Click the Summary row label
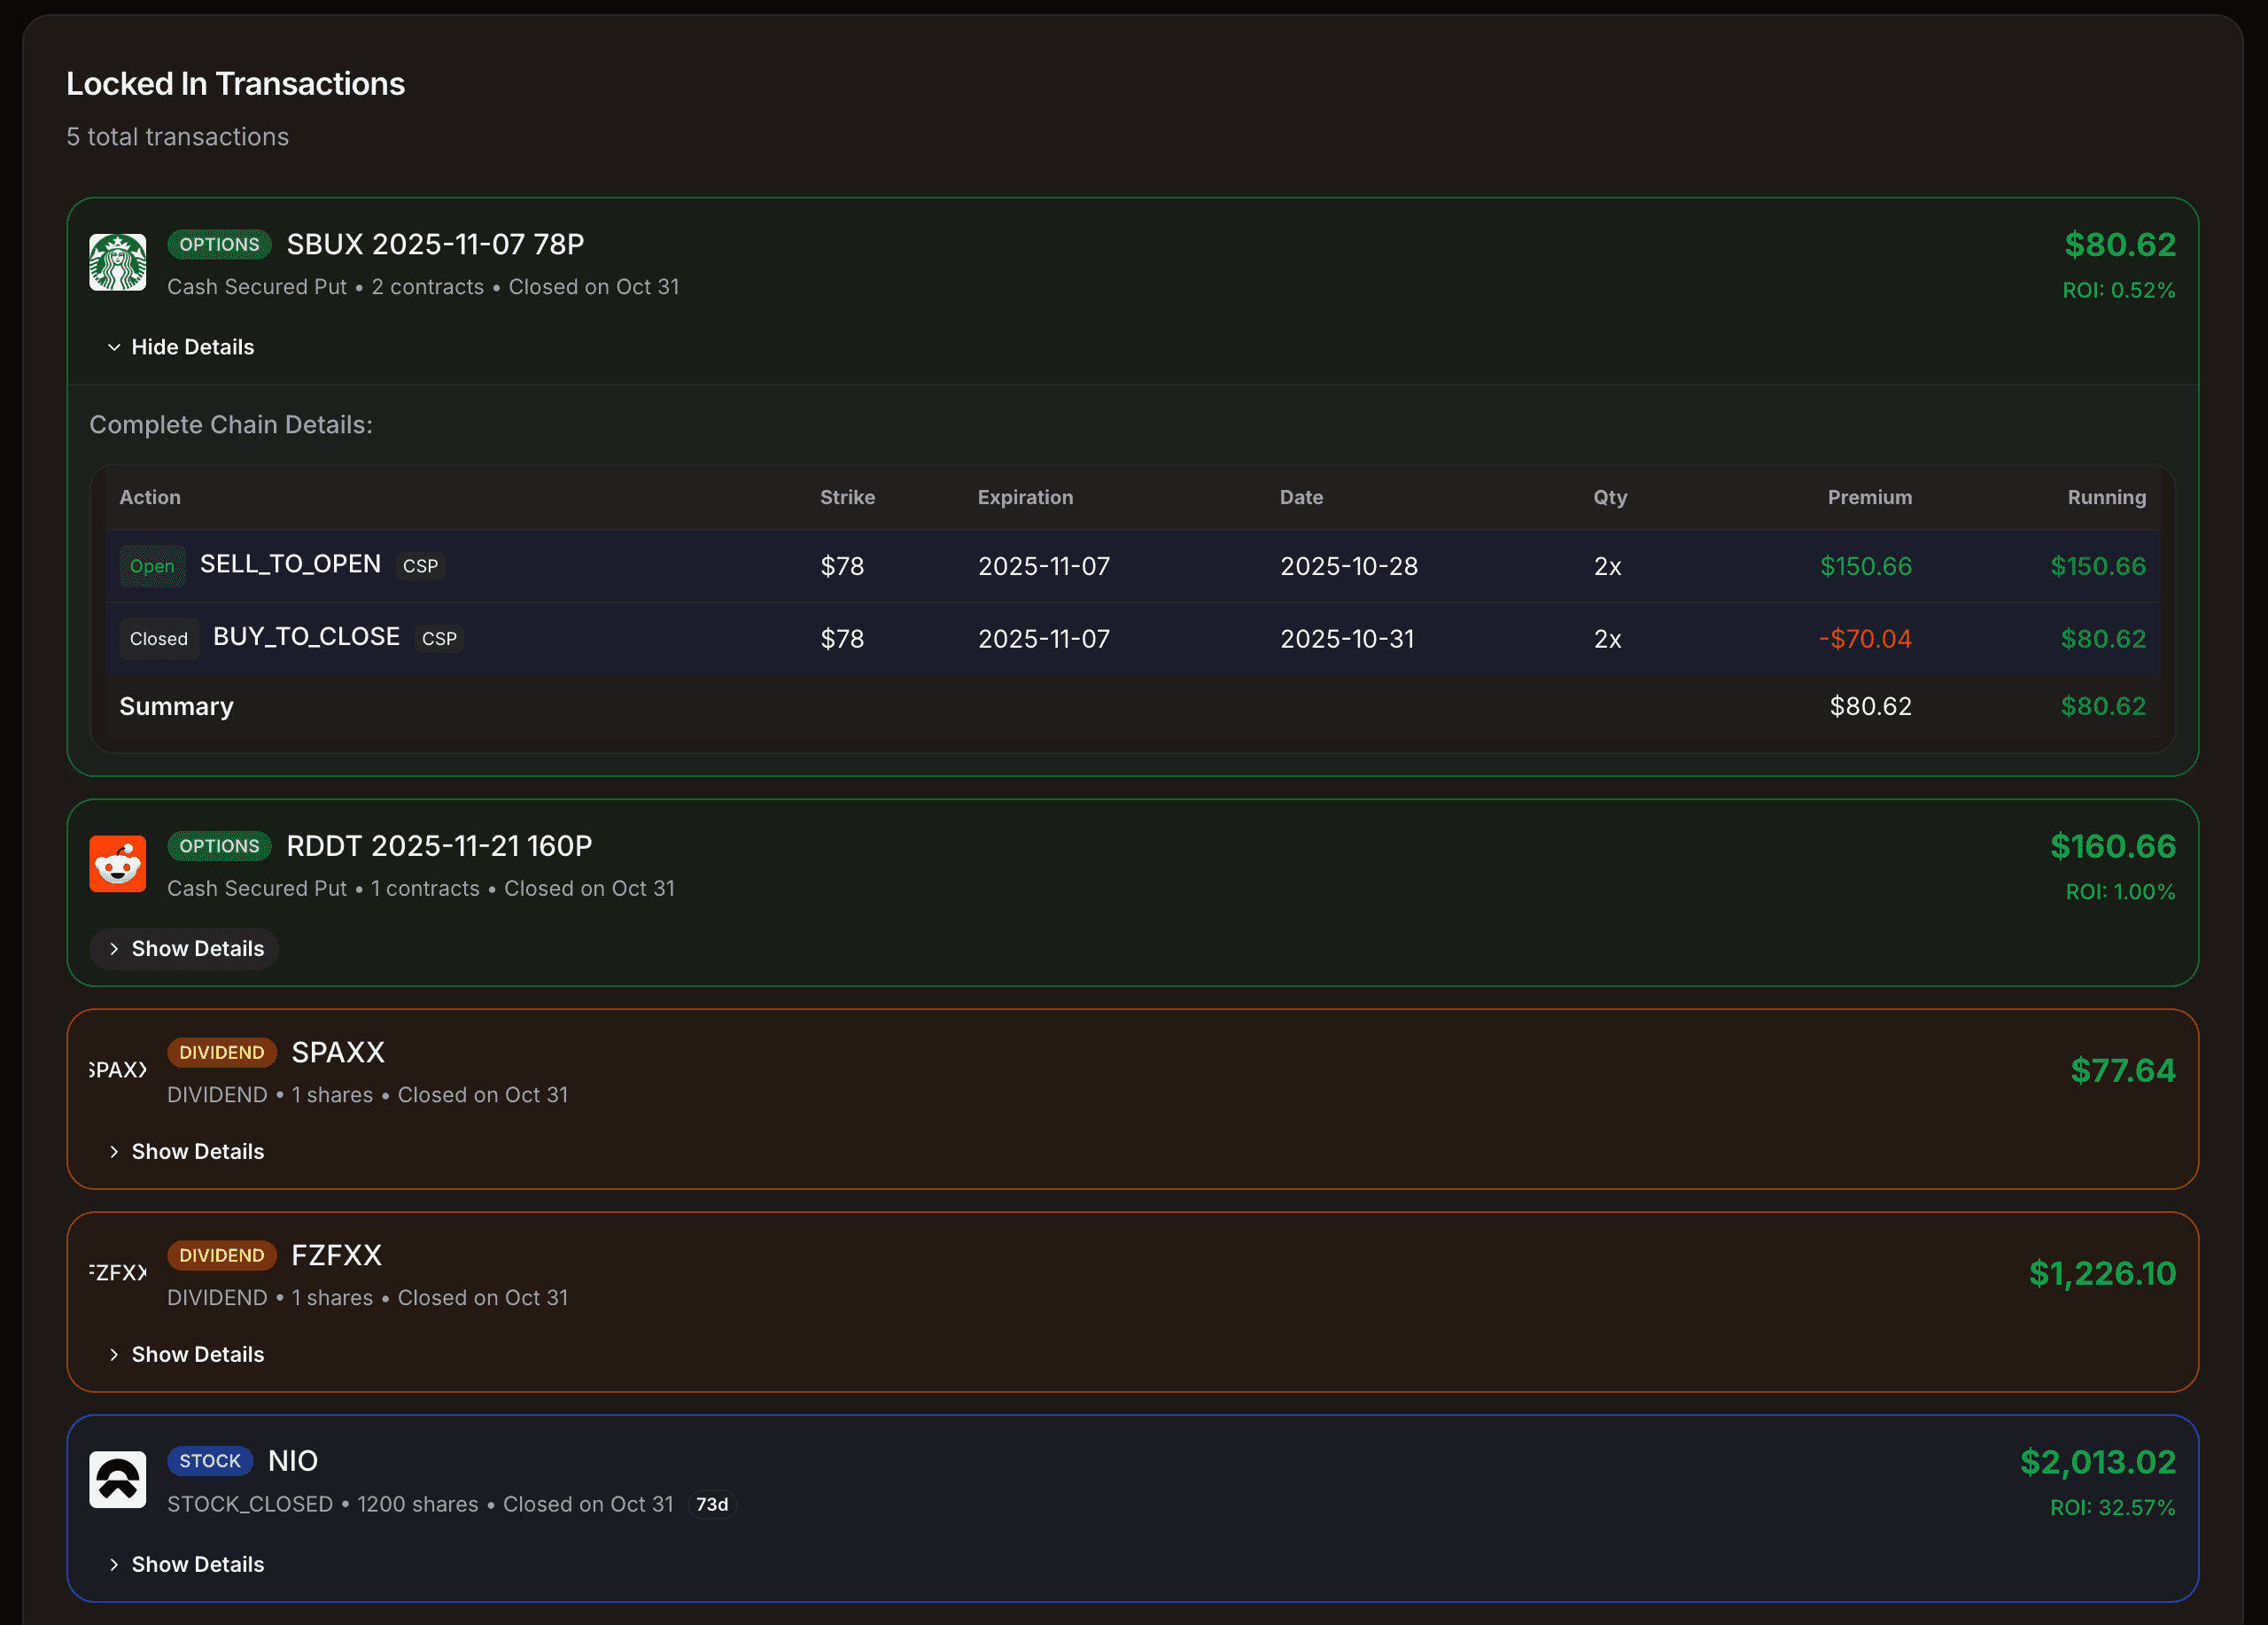This screenshot has width=2268, height=1625. (176, 707)
